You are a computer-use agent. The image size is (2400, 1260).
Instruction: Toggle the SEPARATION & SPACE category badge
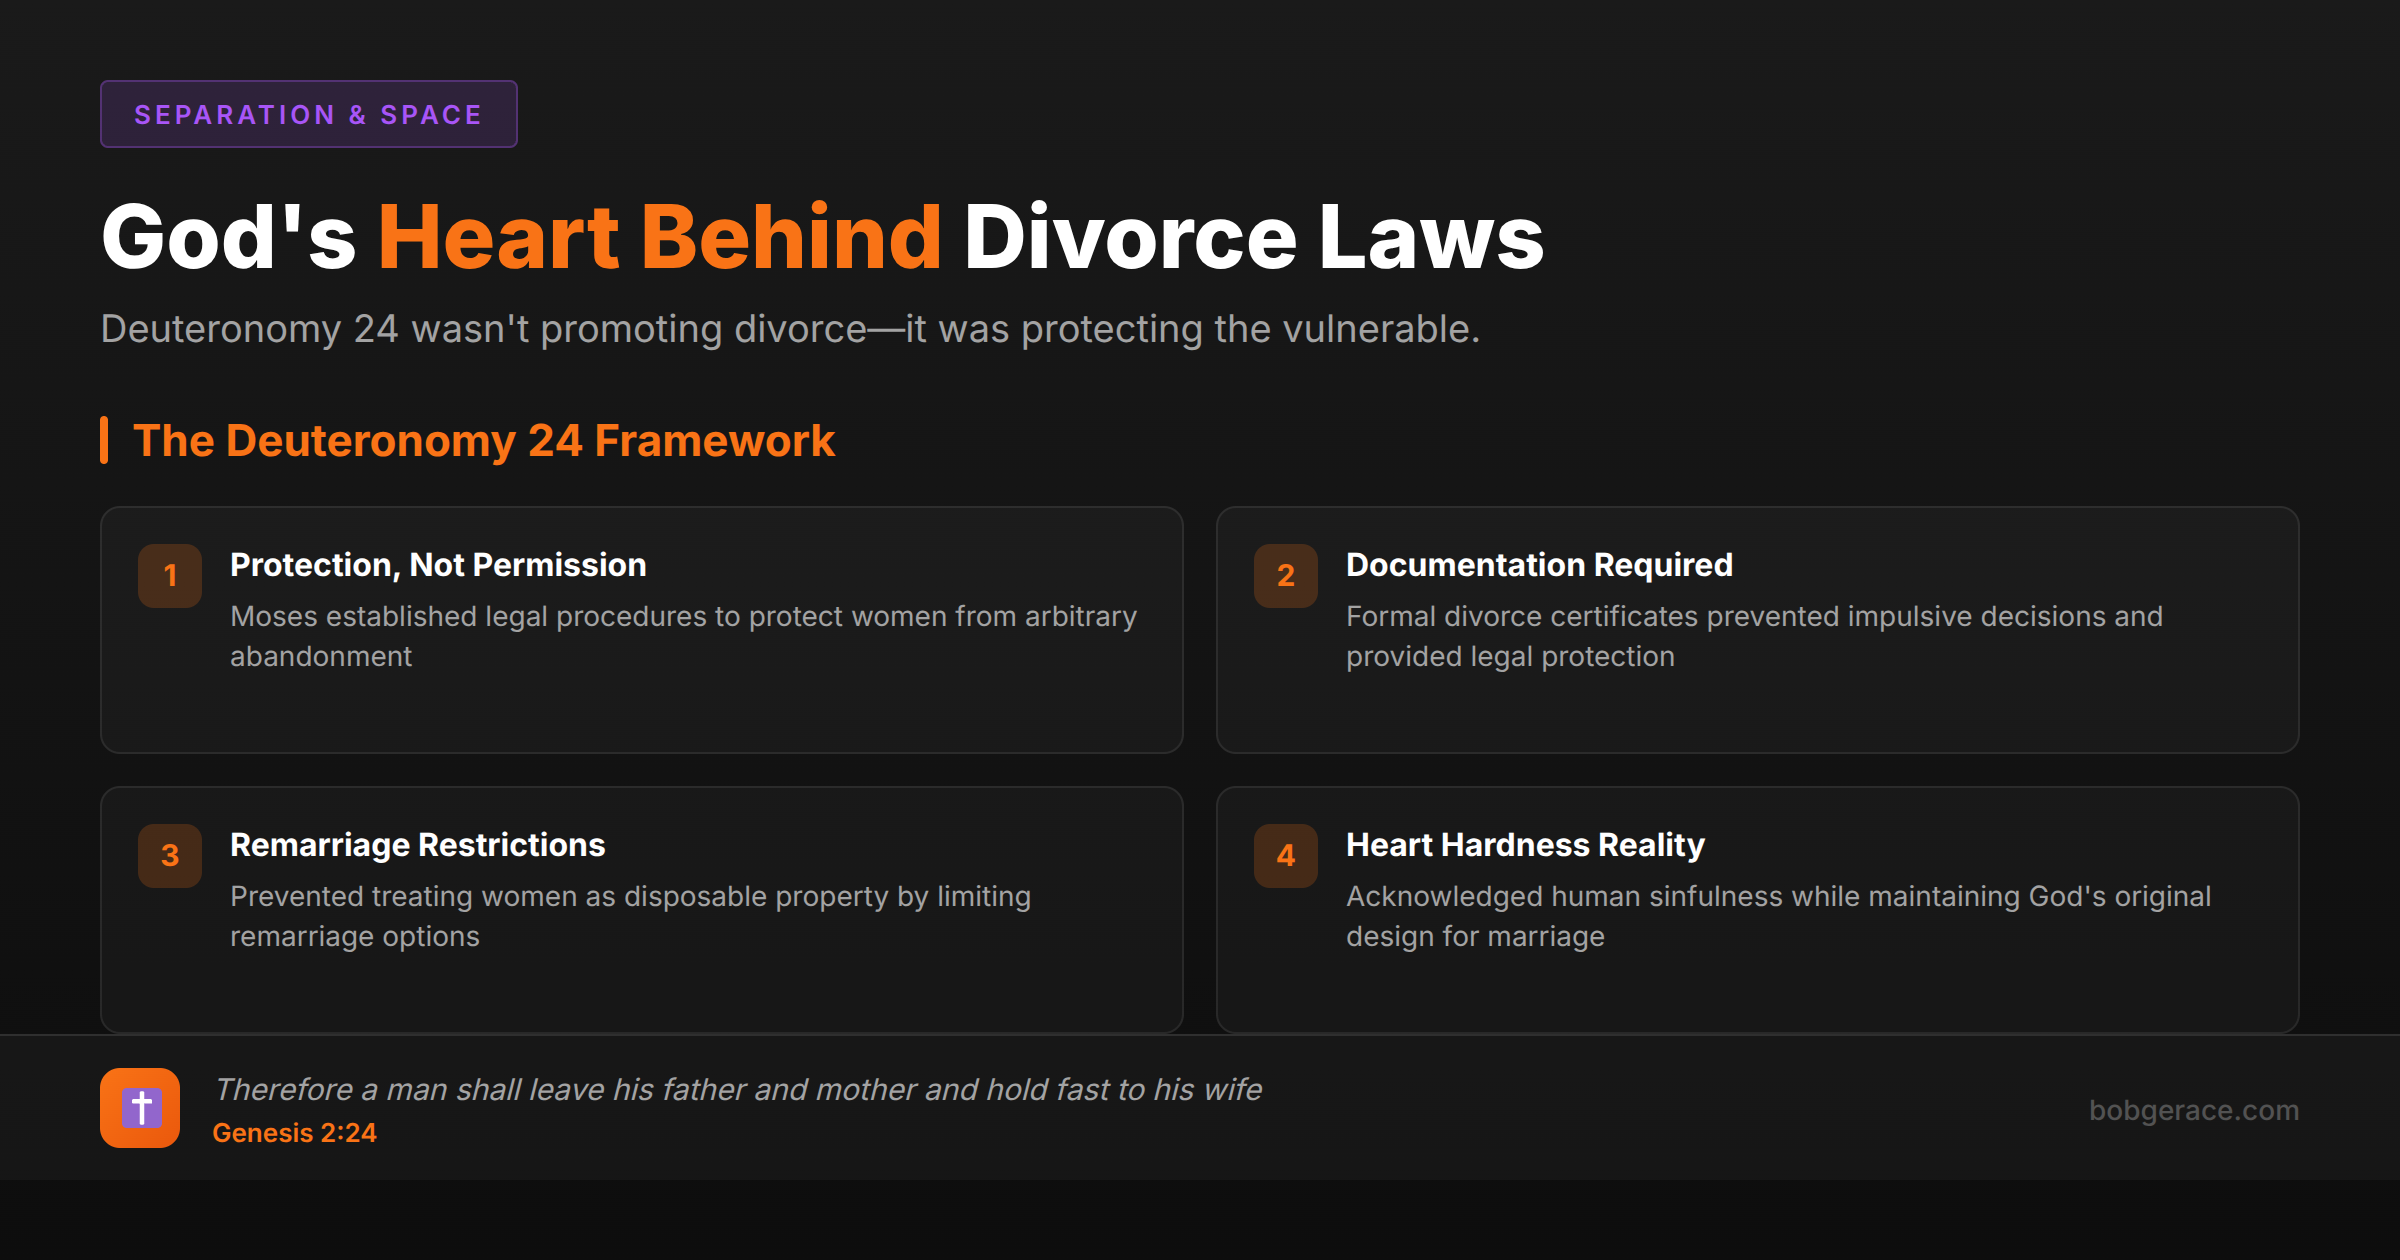click(x=308, y=113)
